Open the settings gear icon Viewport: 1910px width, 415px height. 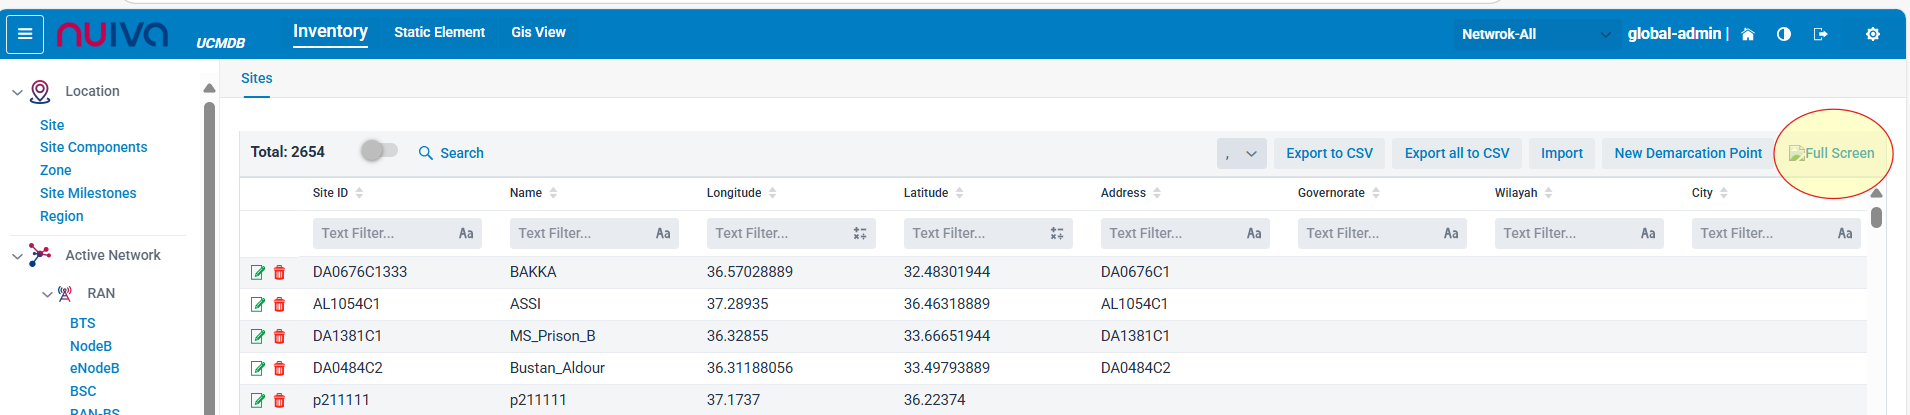click(x=1873, y=34)
